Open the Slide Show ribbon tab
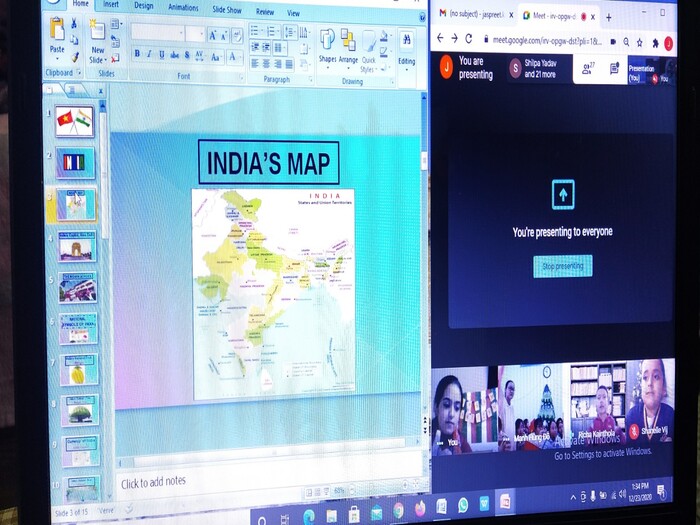The height and width of the screenshot is (525, 700). 226,9
